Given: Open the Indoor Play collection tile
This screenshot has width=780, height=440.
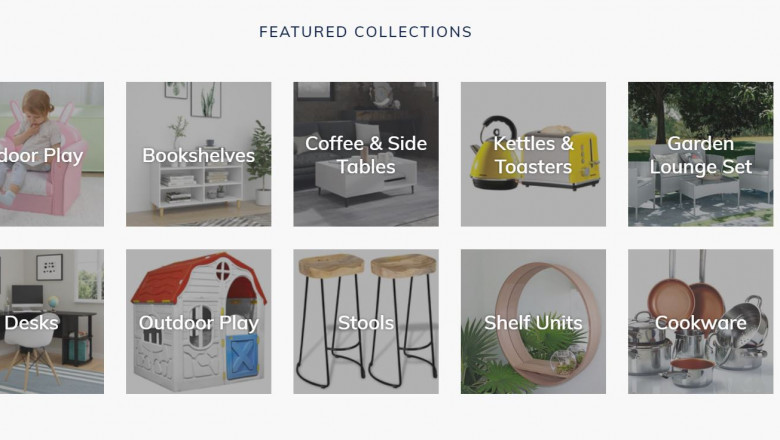Looking at the screenshot, I should [52, 154].
